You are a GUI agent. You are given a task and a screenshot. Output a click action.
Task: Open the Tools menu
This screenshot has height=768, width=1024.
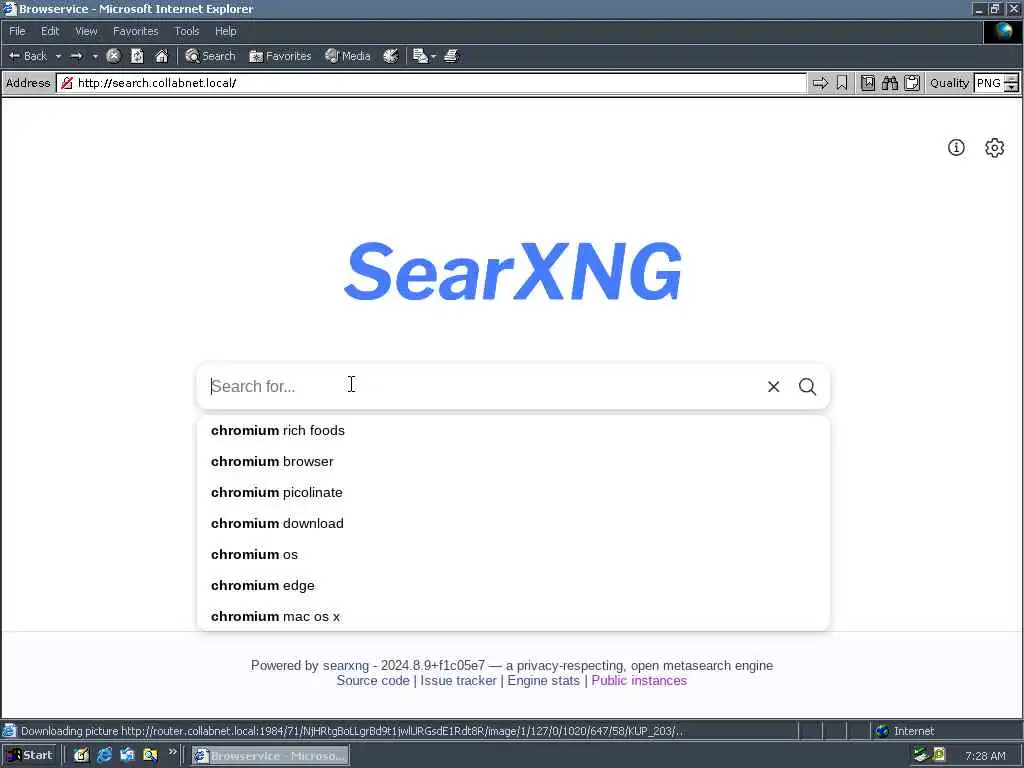pyautogui.click(x=186, y=31)
